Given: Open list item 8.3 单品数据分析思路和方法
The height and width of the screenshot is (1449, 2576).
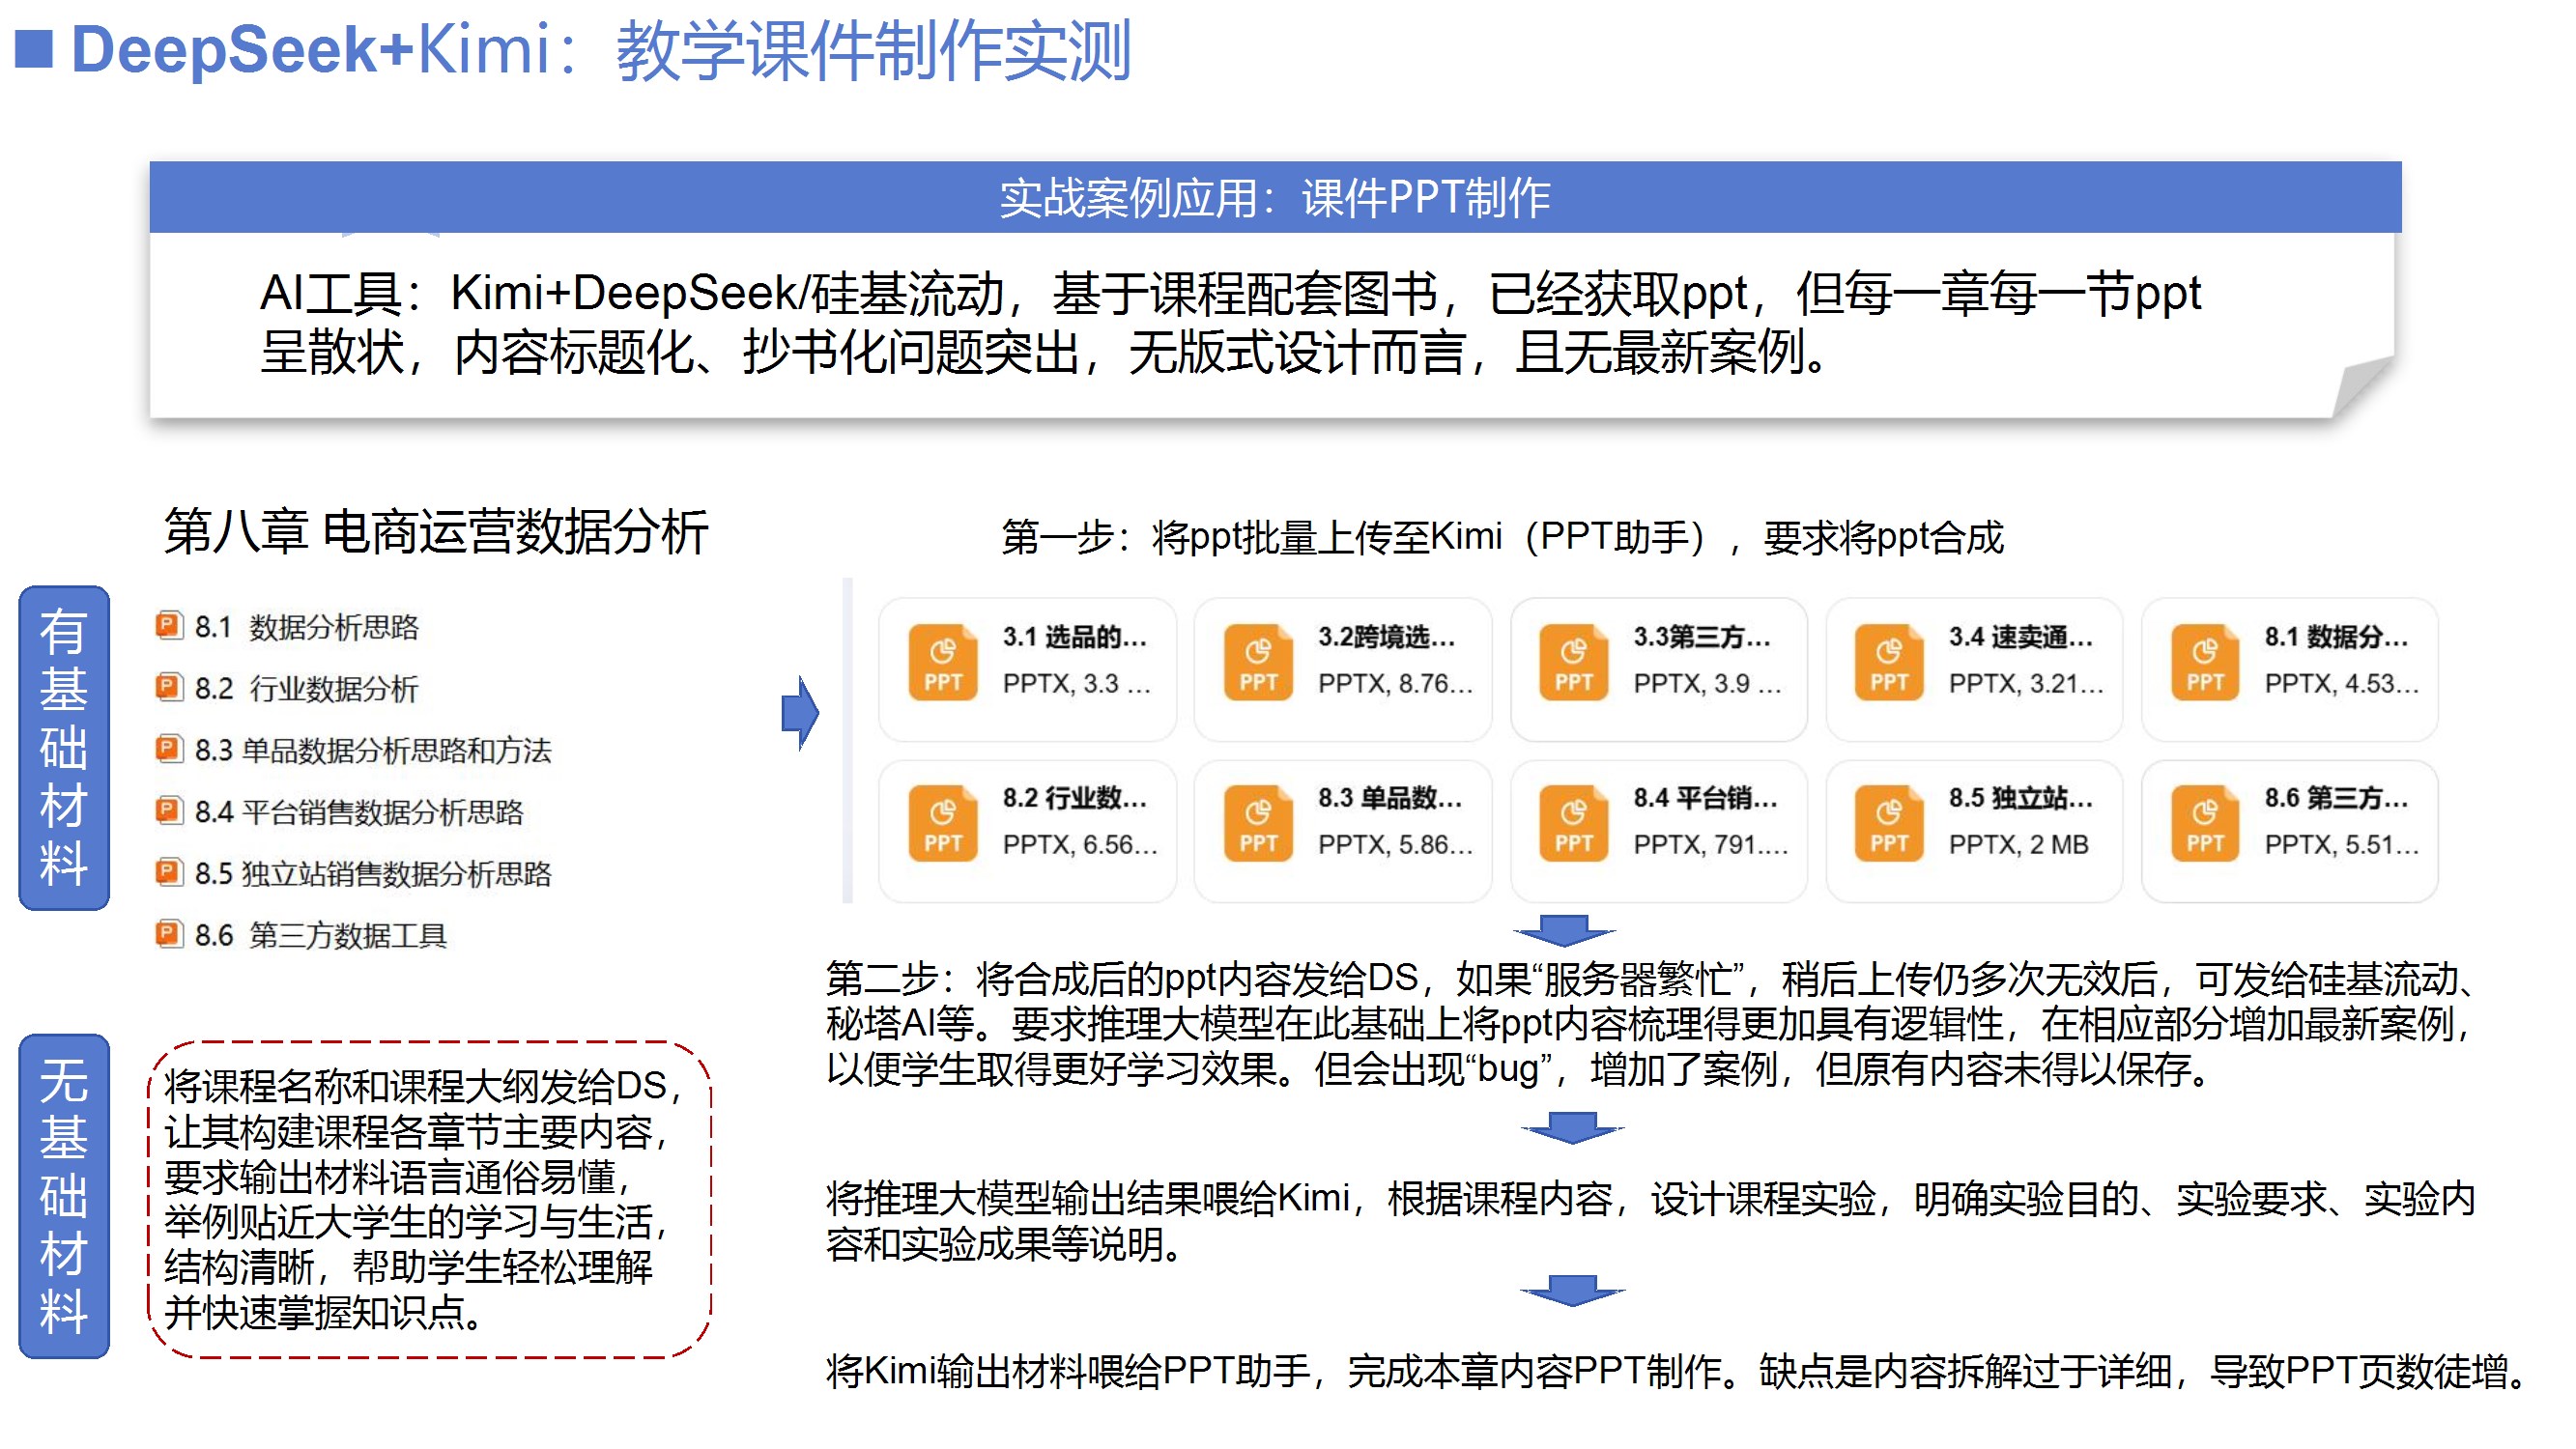Looking at the screenshot, I should [372, 751].
